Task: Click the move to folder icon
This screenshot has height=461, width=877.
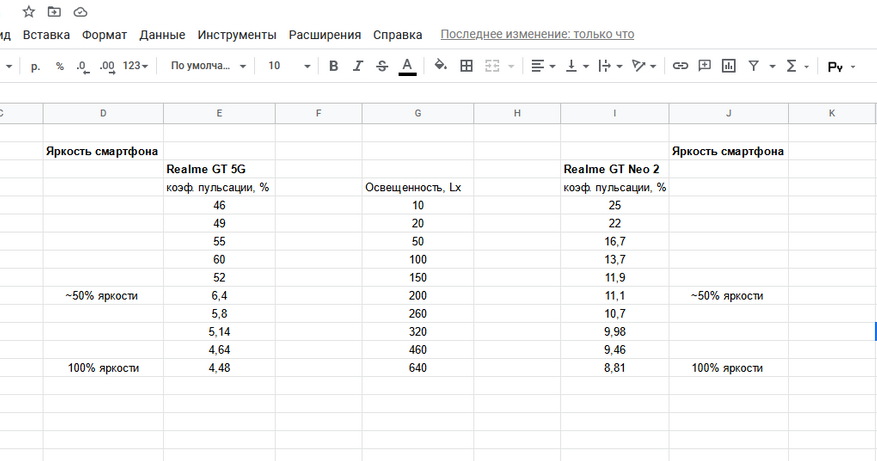Action: click(54, 12)
